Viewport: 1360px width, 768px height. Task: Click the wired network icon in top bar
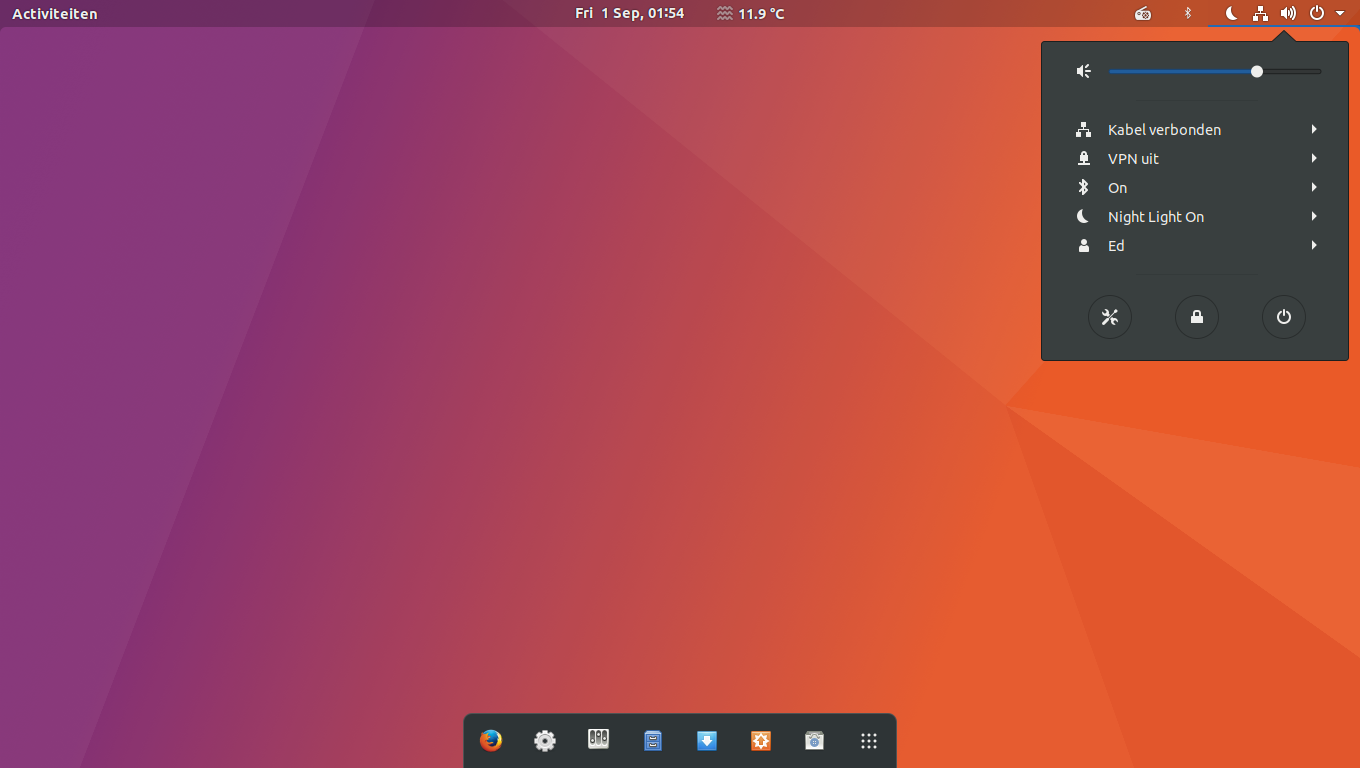tap(1260, 13)
